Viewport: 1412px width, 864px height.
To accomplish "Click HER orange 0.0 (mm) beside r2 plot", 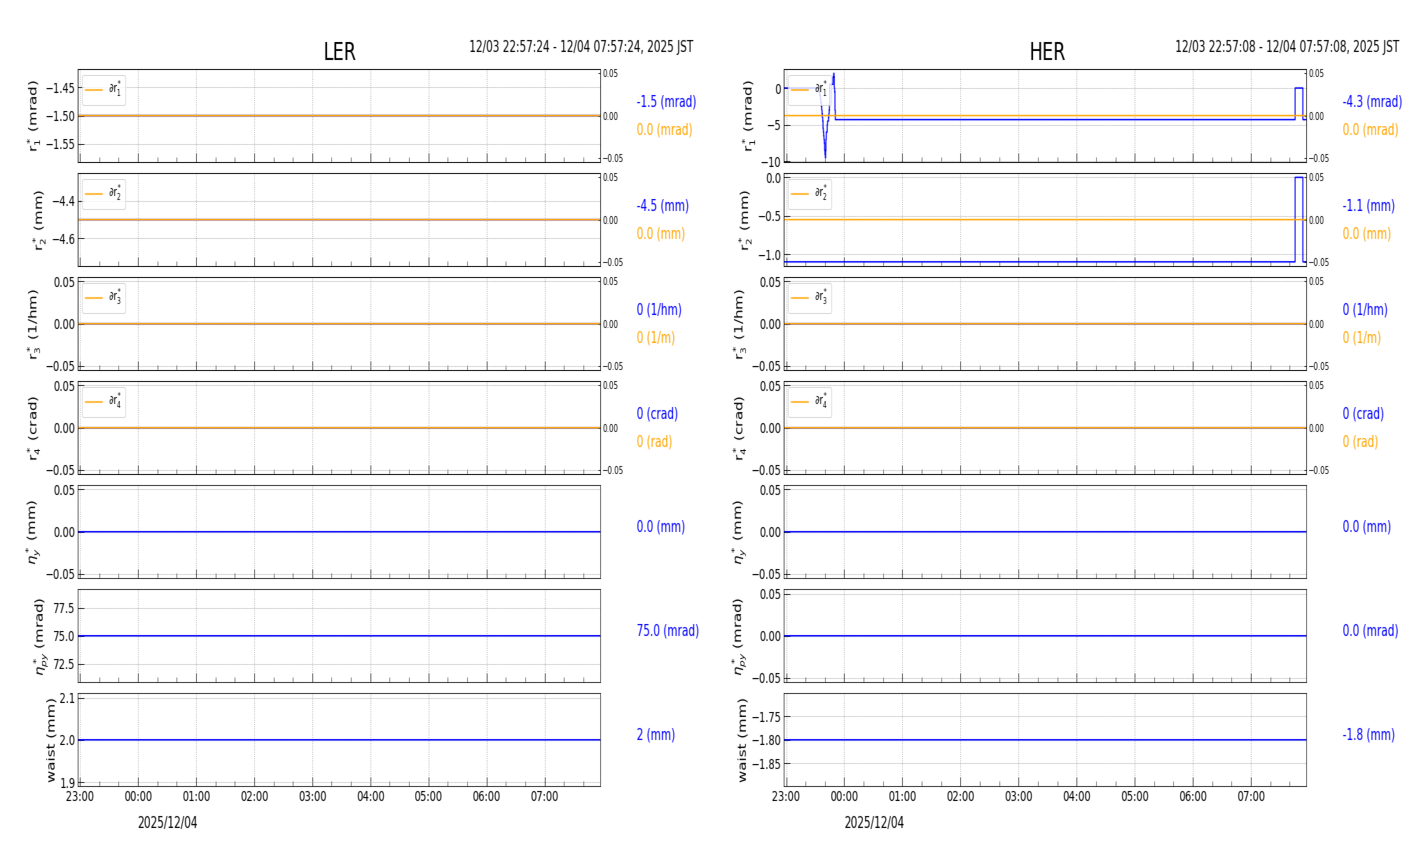I will pyautogui.click(x=1366, y=234).
